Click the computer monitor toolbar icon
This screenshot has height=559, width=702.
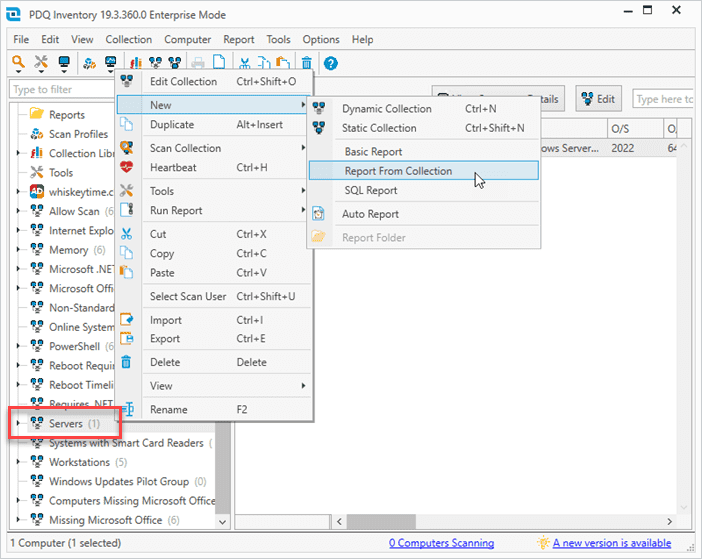pyautogui.click(x=64, y=61)
